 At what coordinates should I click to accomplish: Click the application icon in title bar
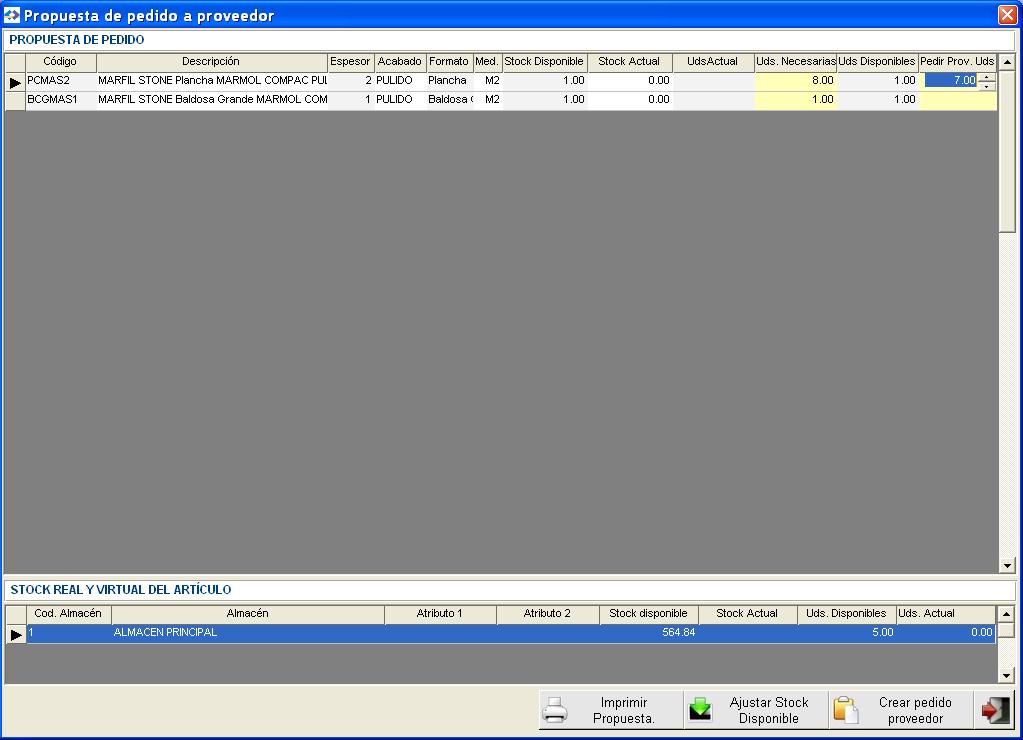pyautogui.click(x=12, y=15)
